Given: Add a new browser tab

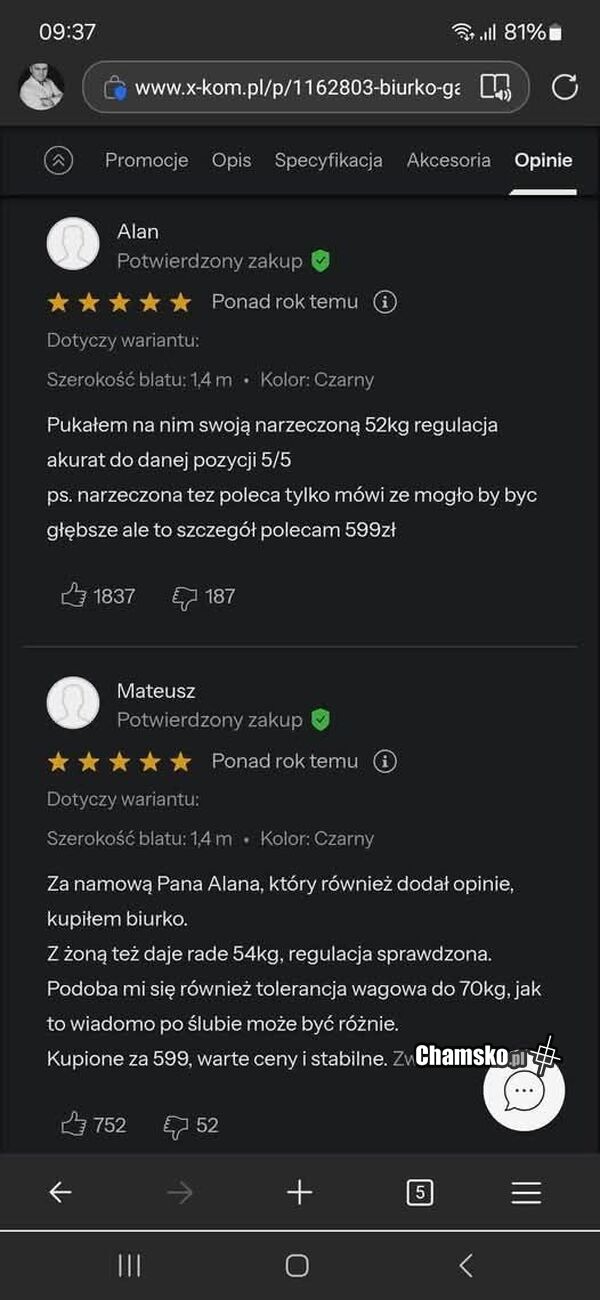Looking at the screenshot, I should pyautogui.click(x=299, y=1192).
